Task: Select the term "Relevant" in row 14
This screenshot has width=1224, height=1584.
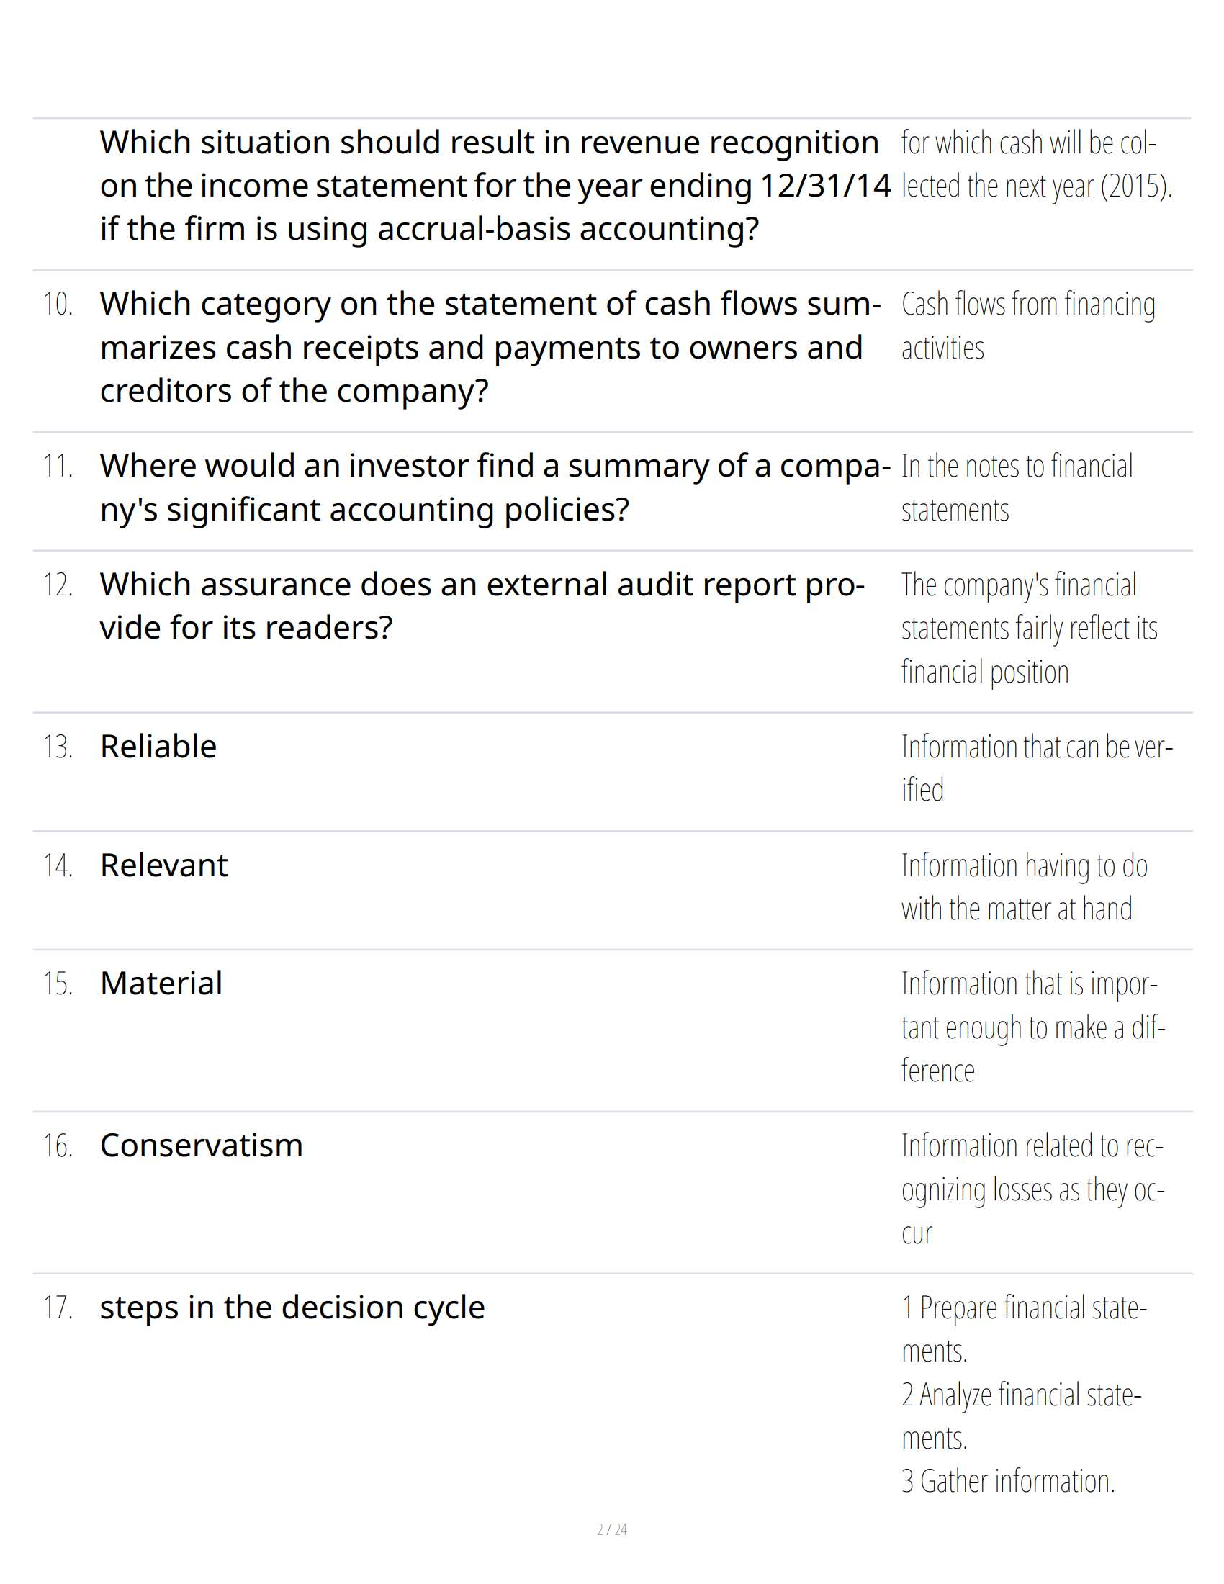Action: coord(164,865)
